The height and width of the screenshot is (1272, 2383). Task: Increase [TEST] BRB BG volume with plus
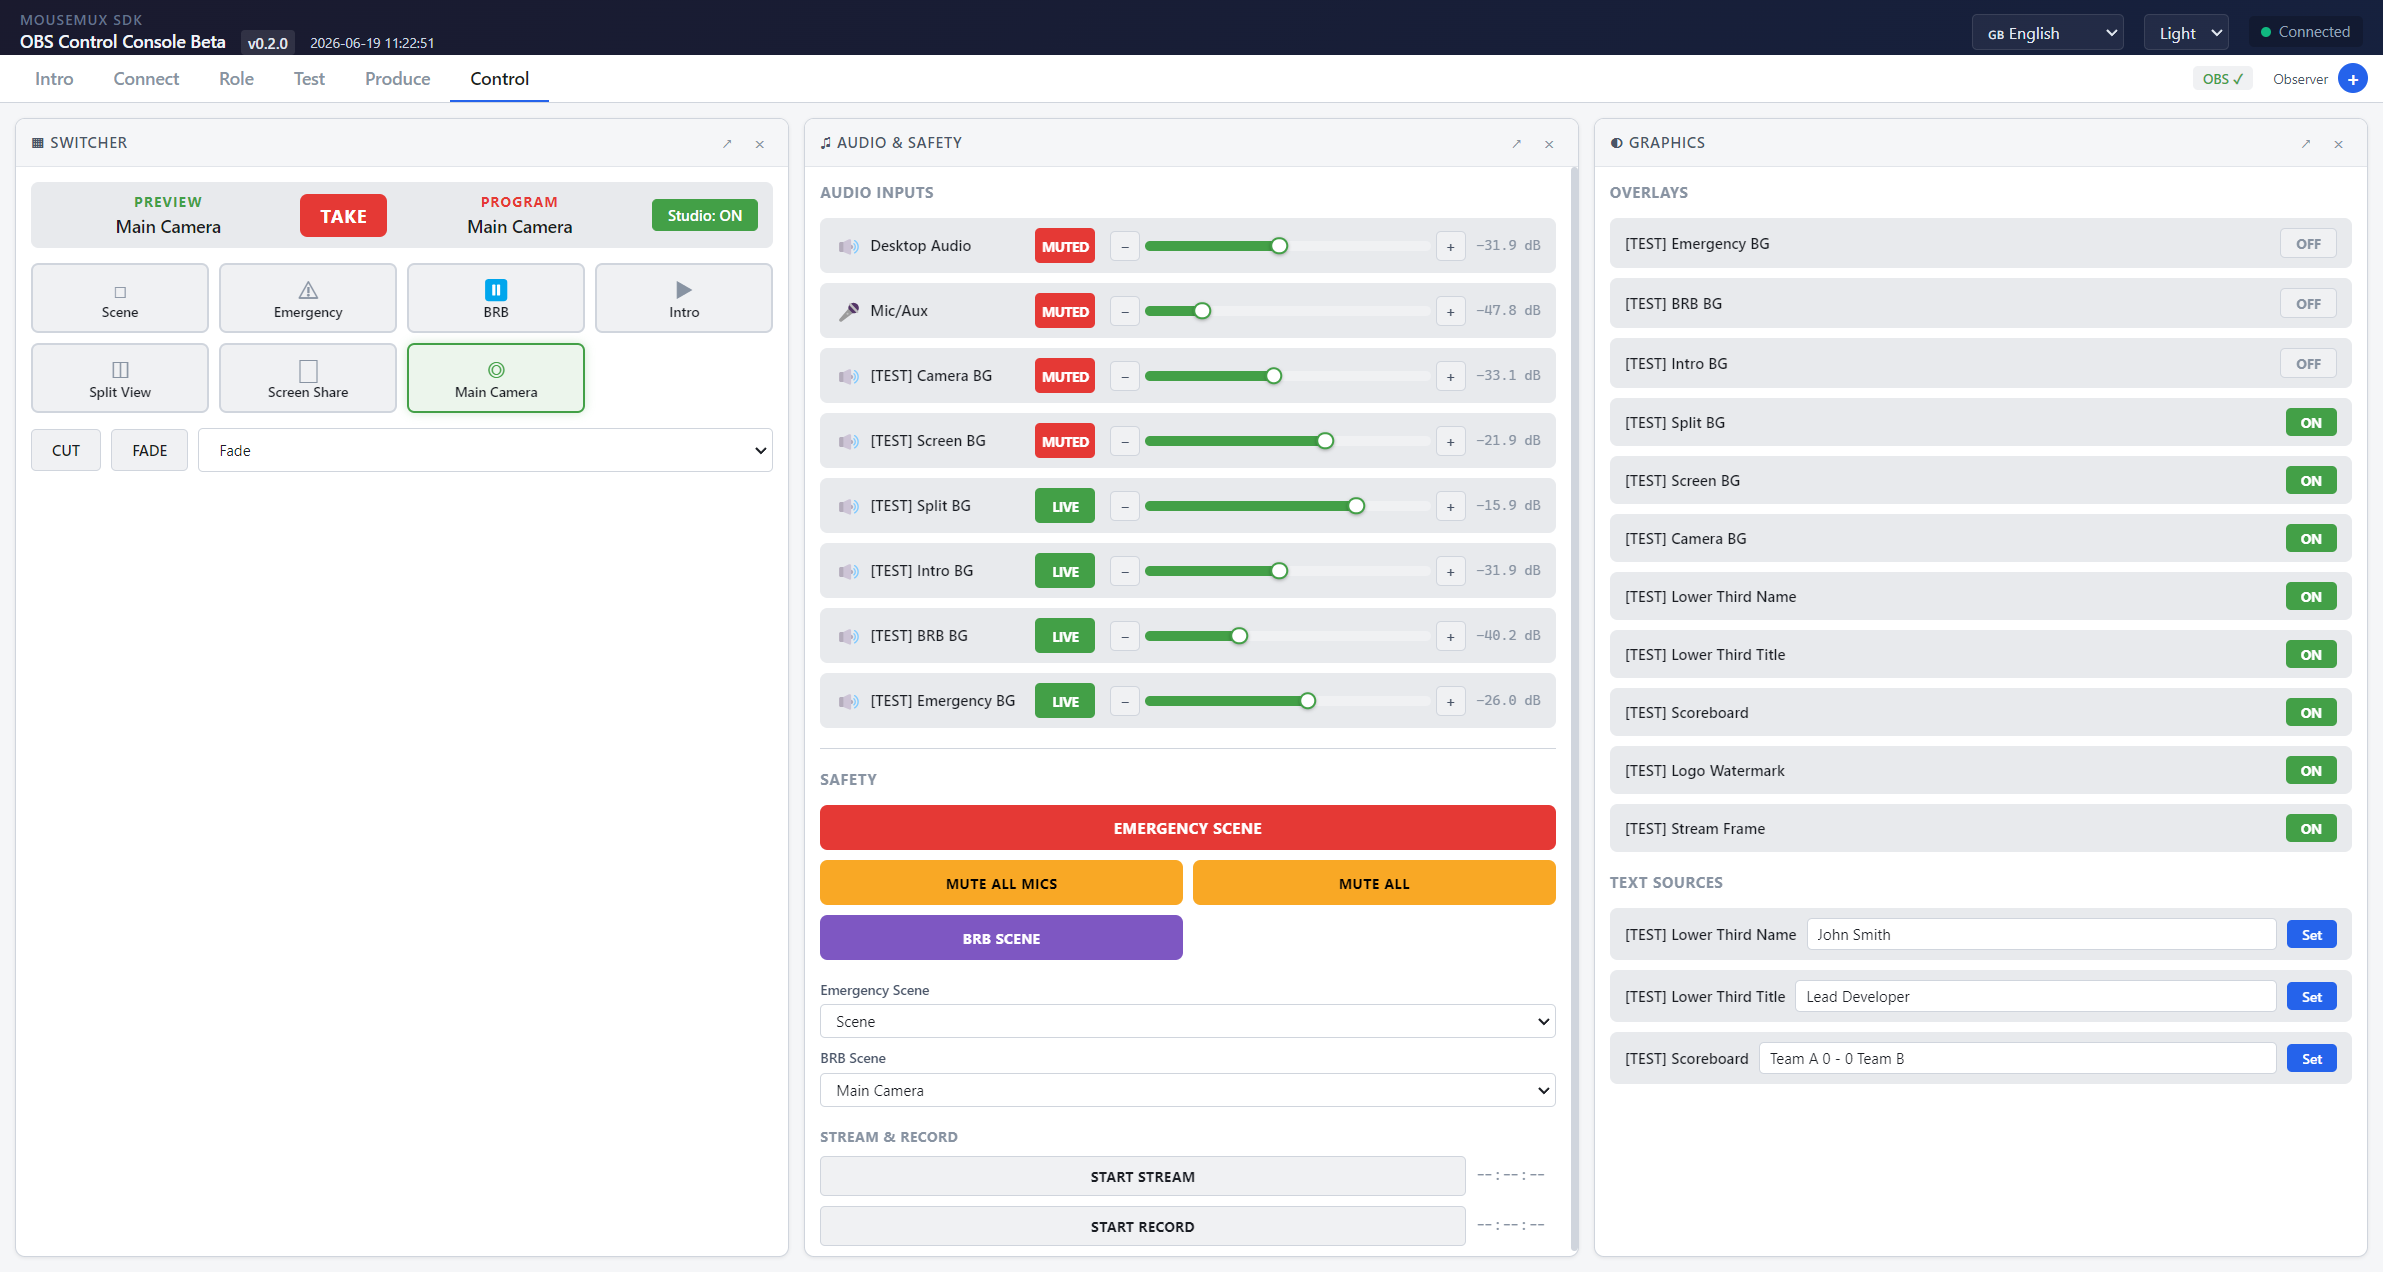pyautogui.click(x=1450, y=636)
